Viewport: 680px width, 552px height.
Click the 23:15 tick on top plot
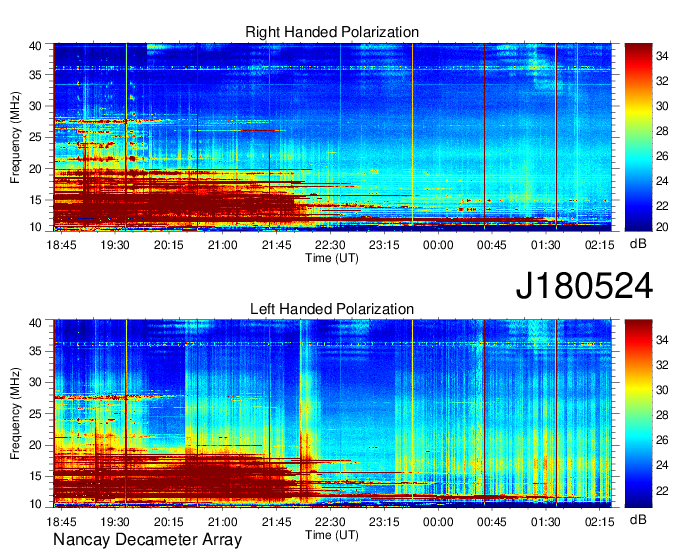pyautogui.click(x=384, y=245)
